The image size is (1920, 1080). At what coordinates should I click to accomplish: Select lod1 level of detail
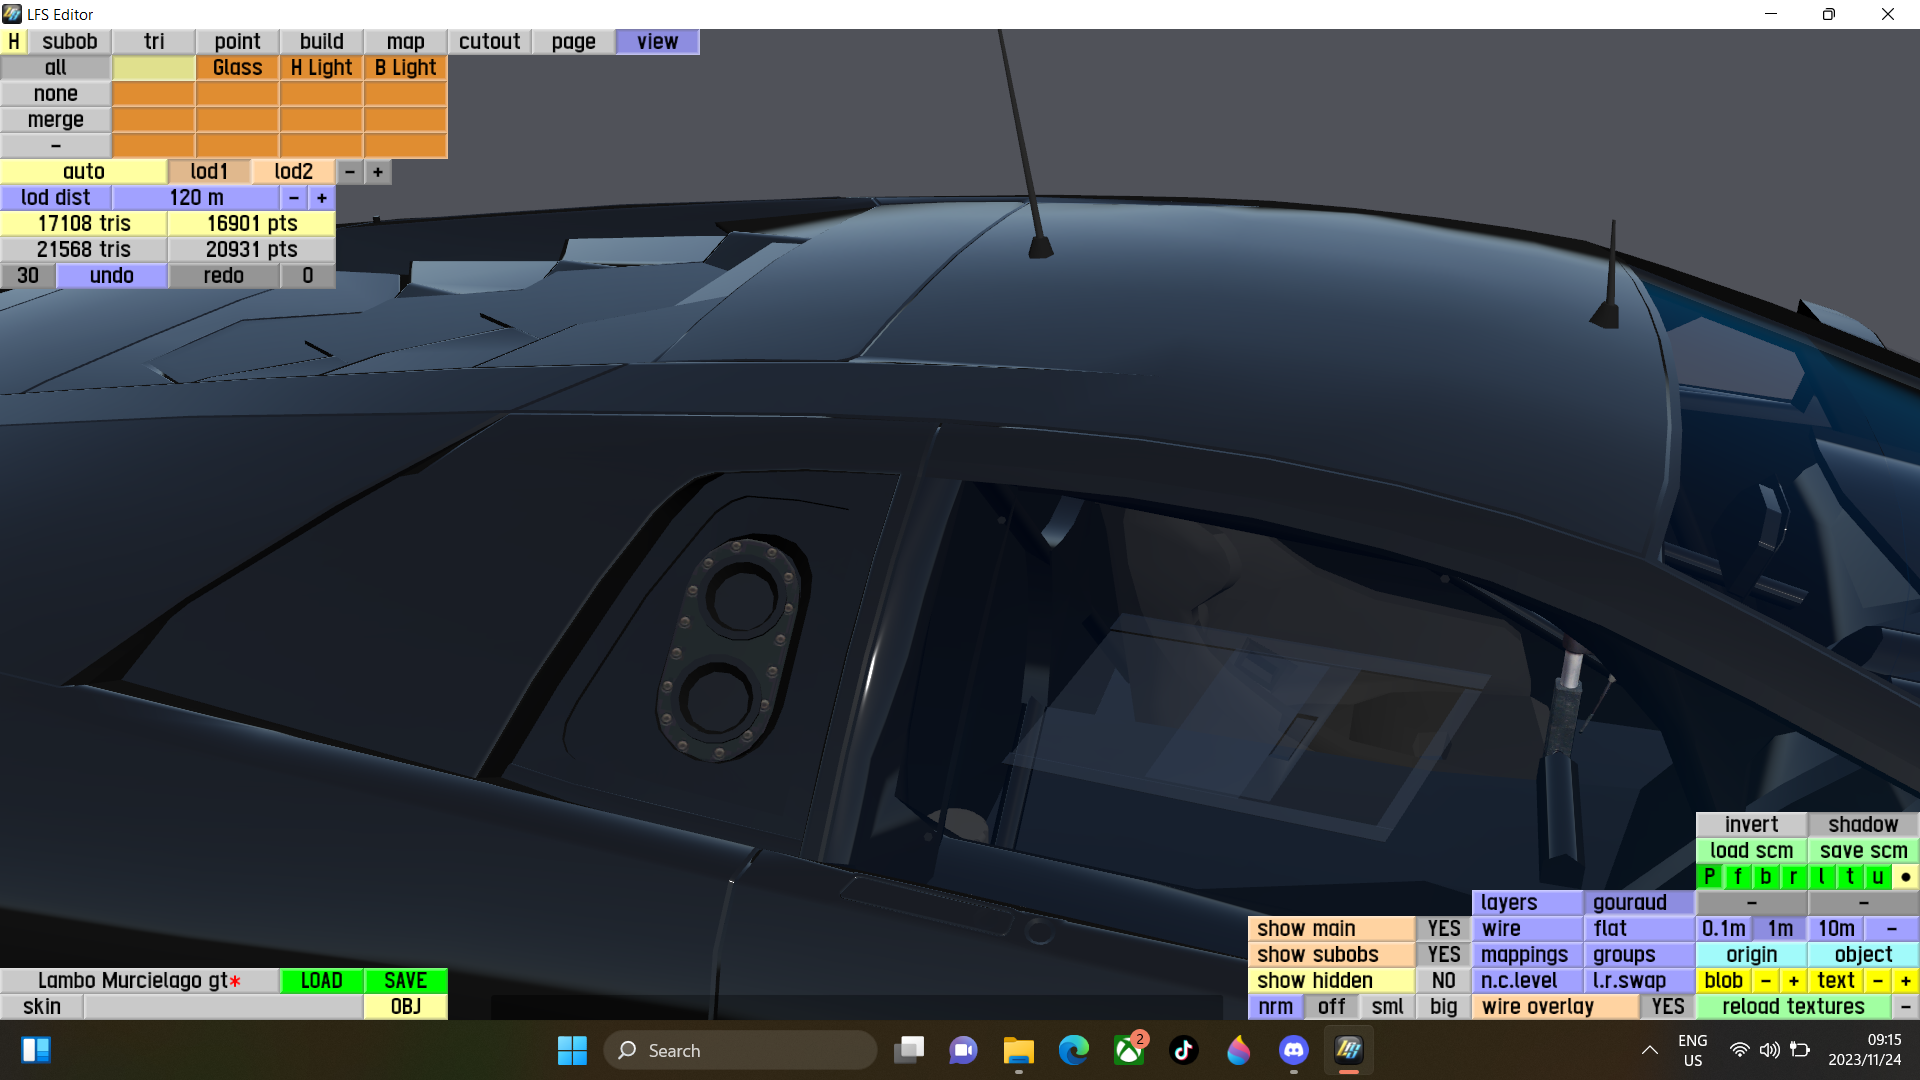[209, 172]
